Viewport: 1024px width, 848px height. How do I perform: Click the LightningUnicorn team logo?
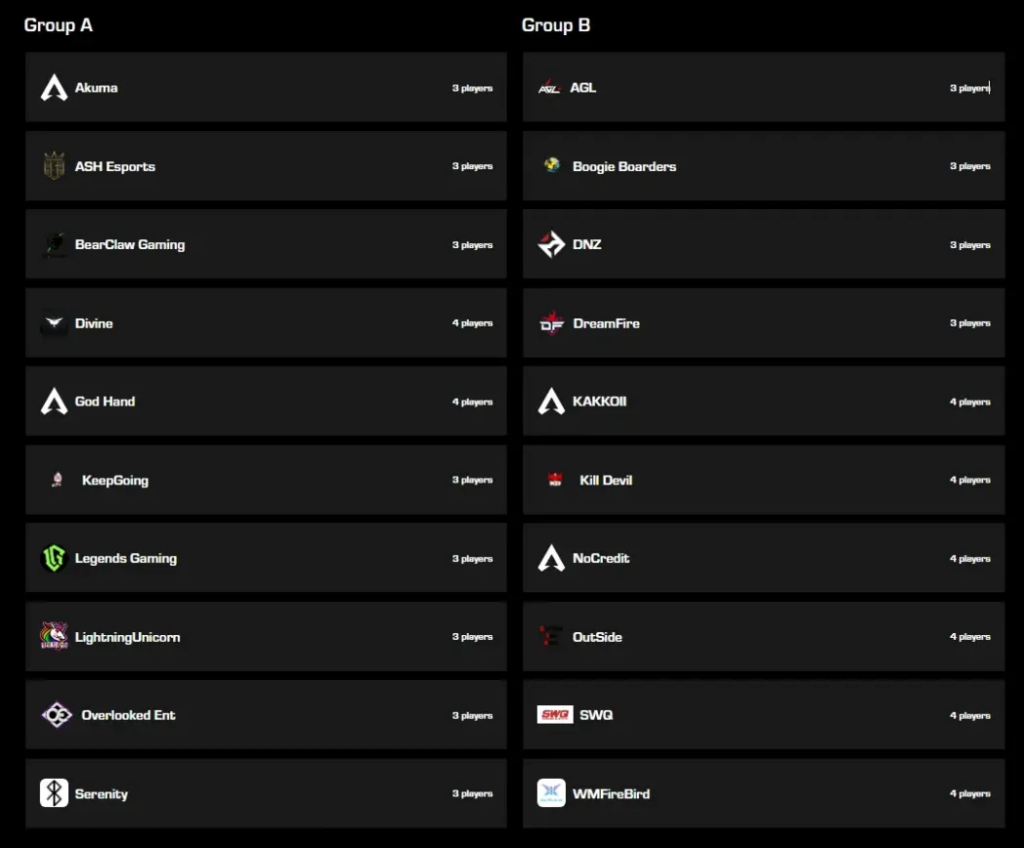click(54, 637)
